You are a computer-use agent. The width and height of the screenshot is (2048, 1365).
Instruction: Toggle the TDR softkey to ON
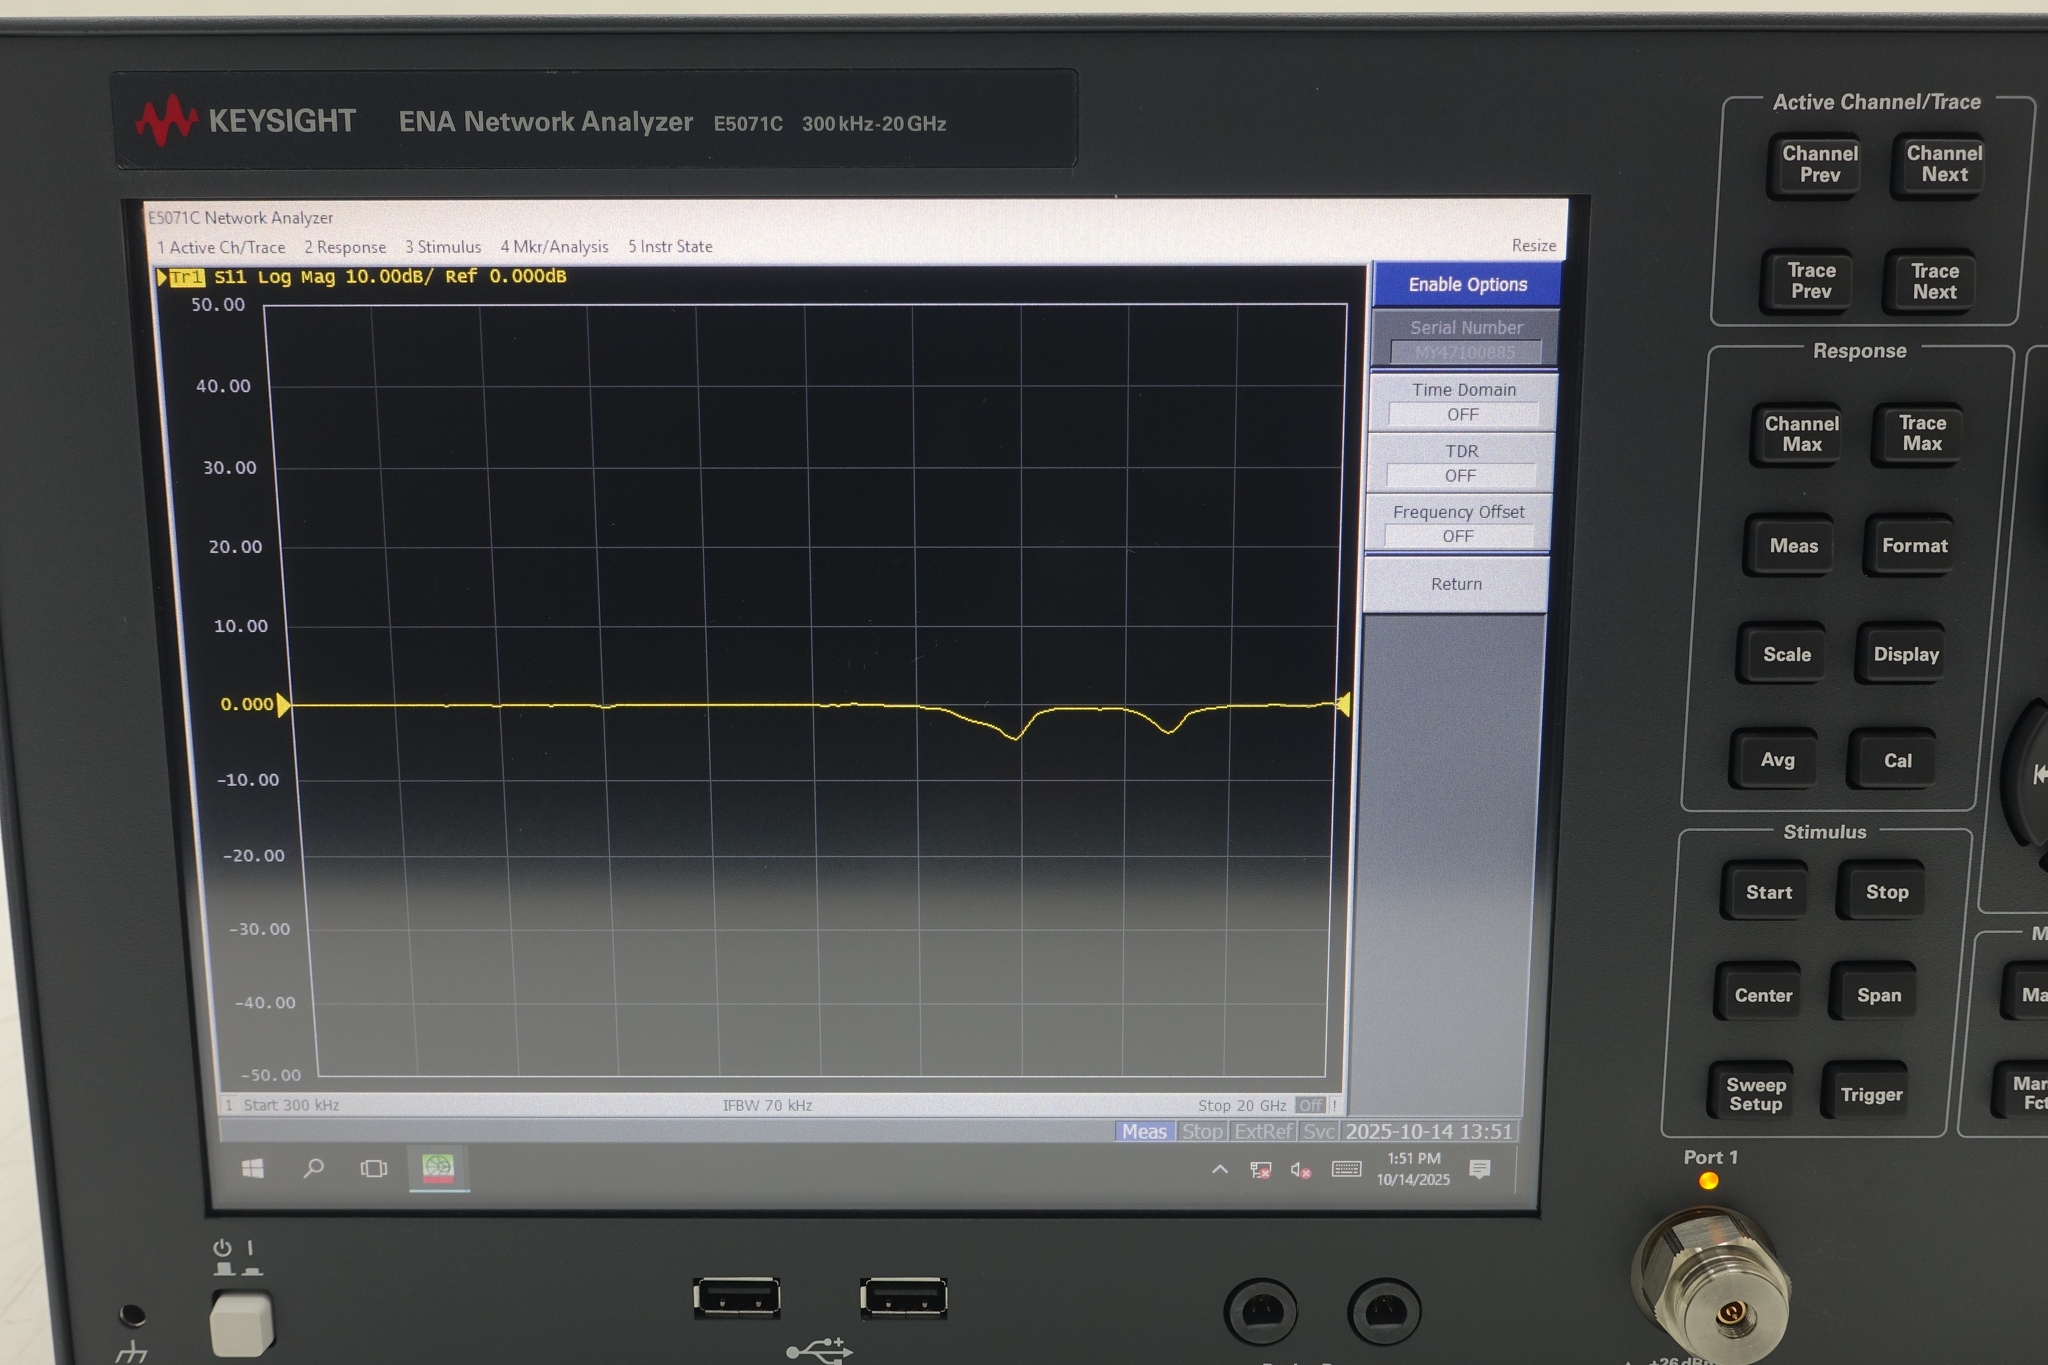point(1462,462)
